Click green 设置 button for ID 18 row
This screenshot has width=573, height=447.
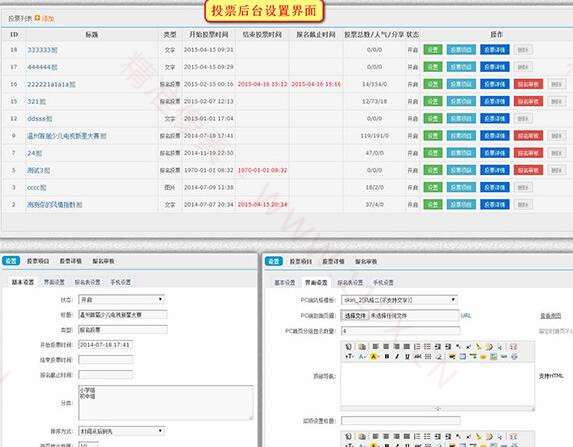click(x=433, y=50)
